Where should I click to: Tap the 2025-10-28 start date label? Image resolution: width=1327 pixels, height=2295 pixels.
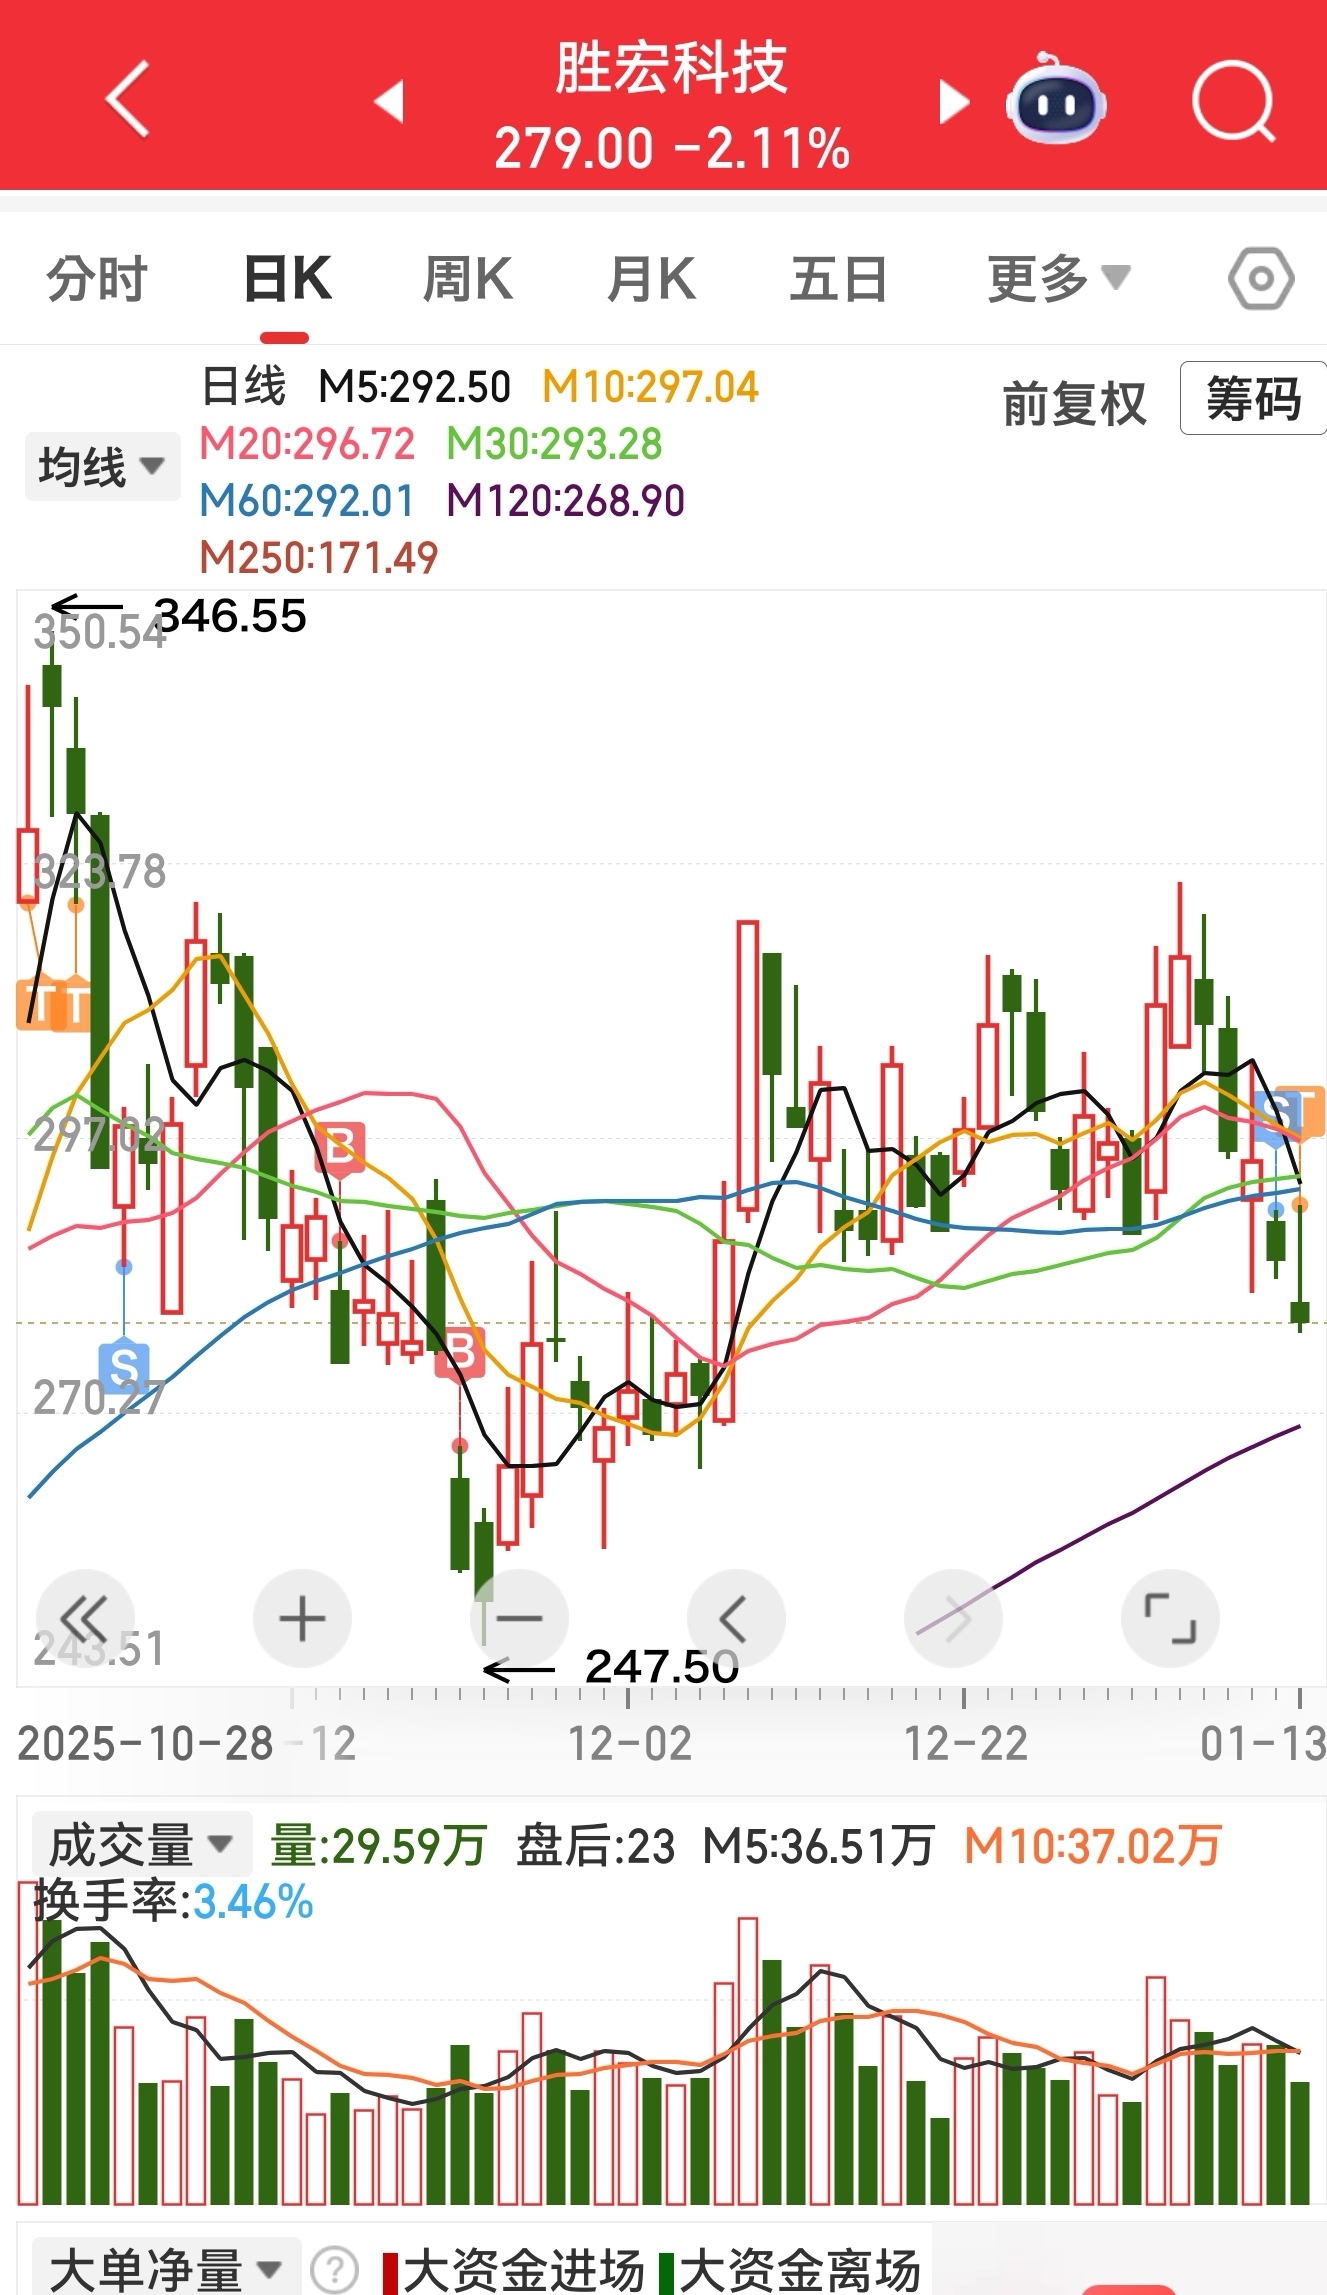[146, 1744]
